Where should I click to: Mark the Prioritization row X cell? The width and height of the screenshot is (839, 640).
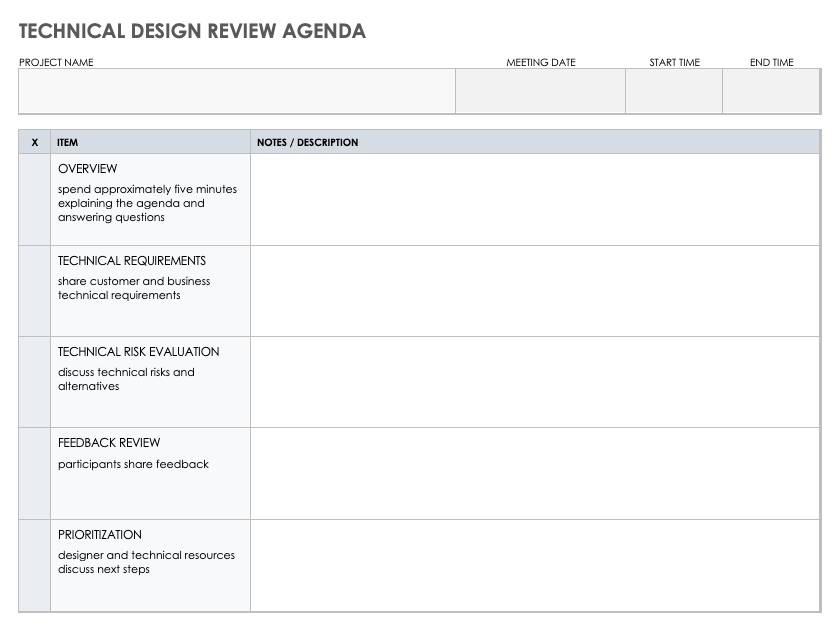[x=35, y=565]
